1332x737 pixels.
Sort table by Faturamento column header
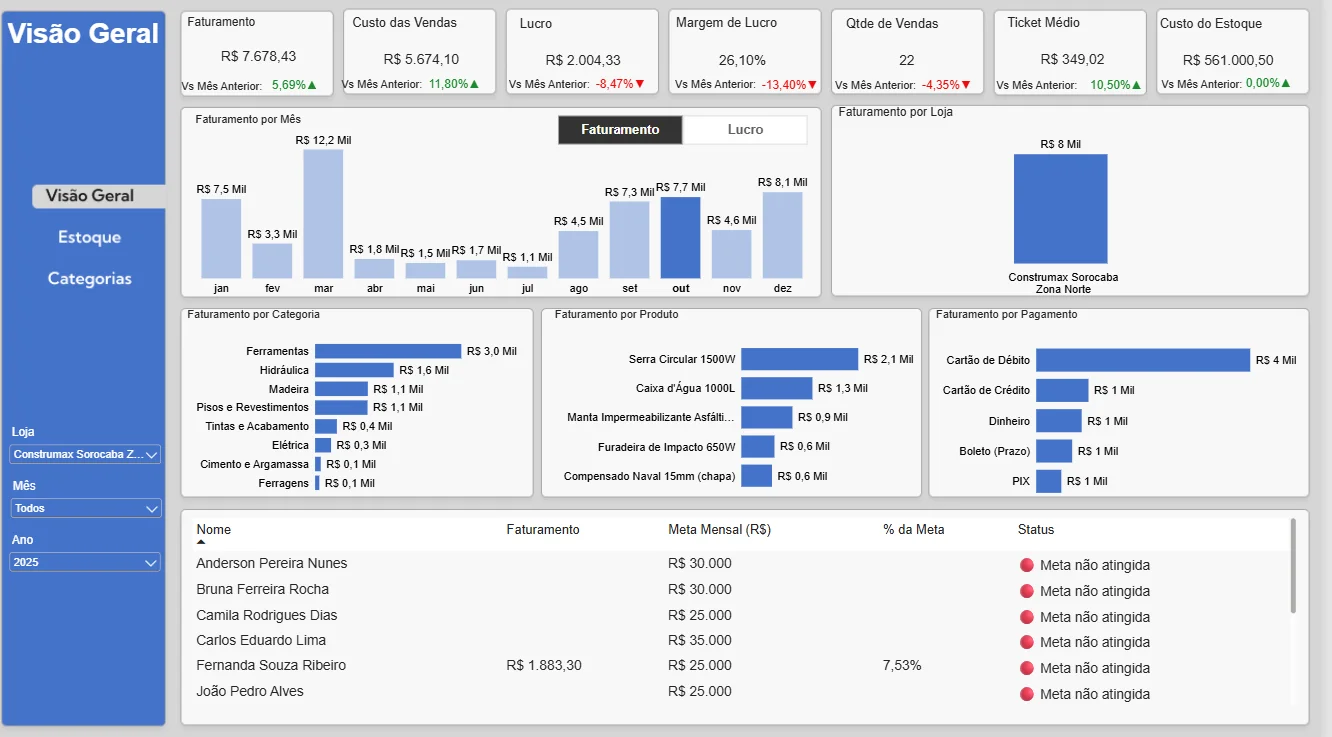(x=543, y=530)
